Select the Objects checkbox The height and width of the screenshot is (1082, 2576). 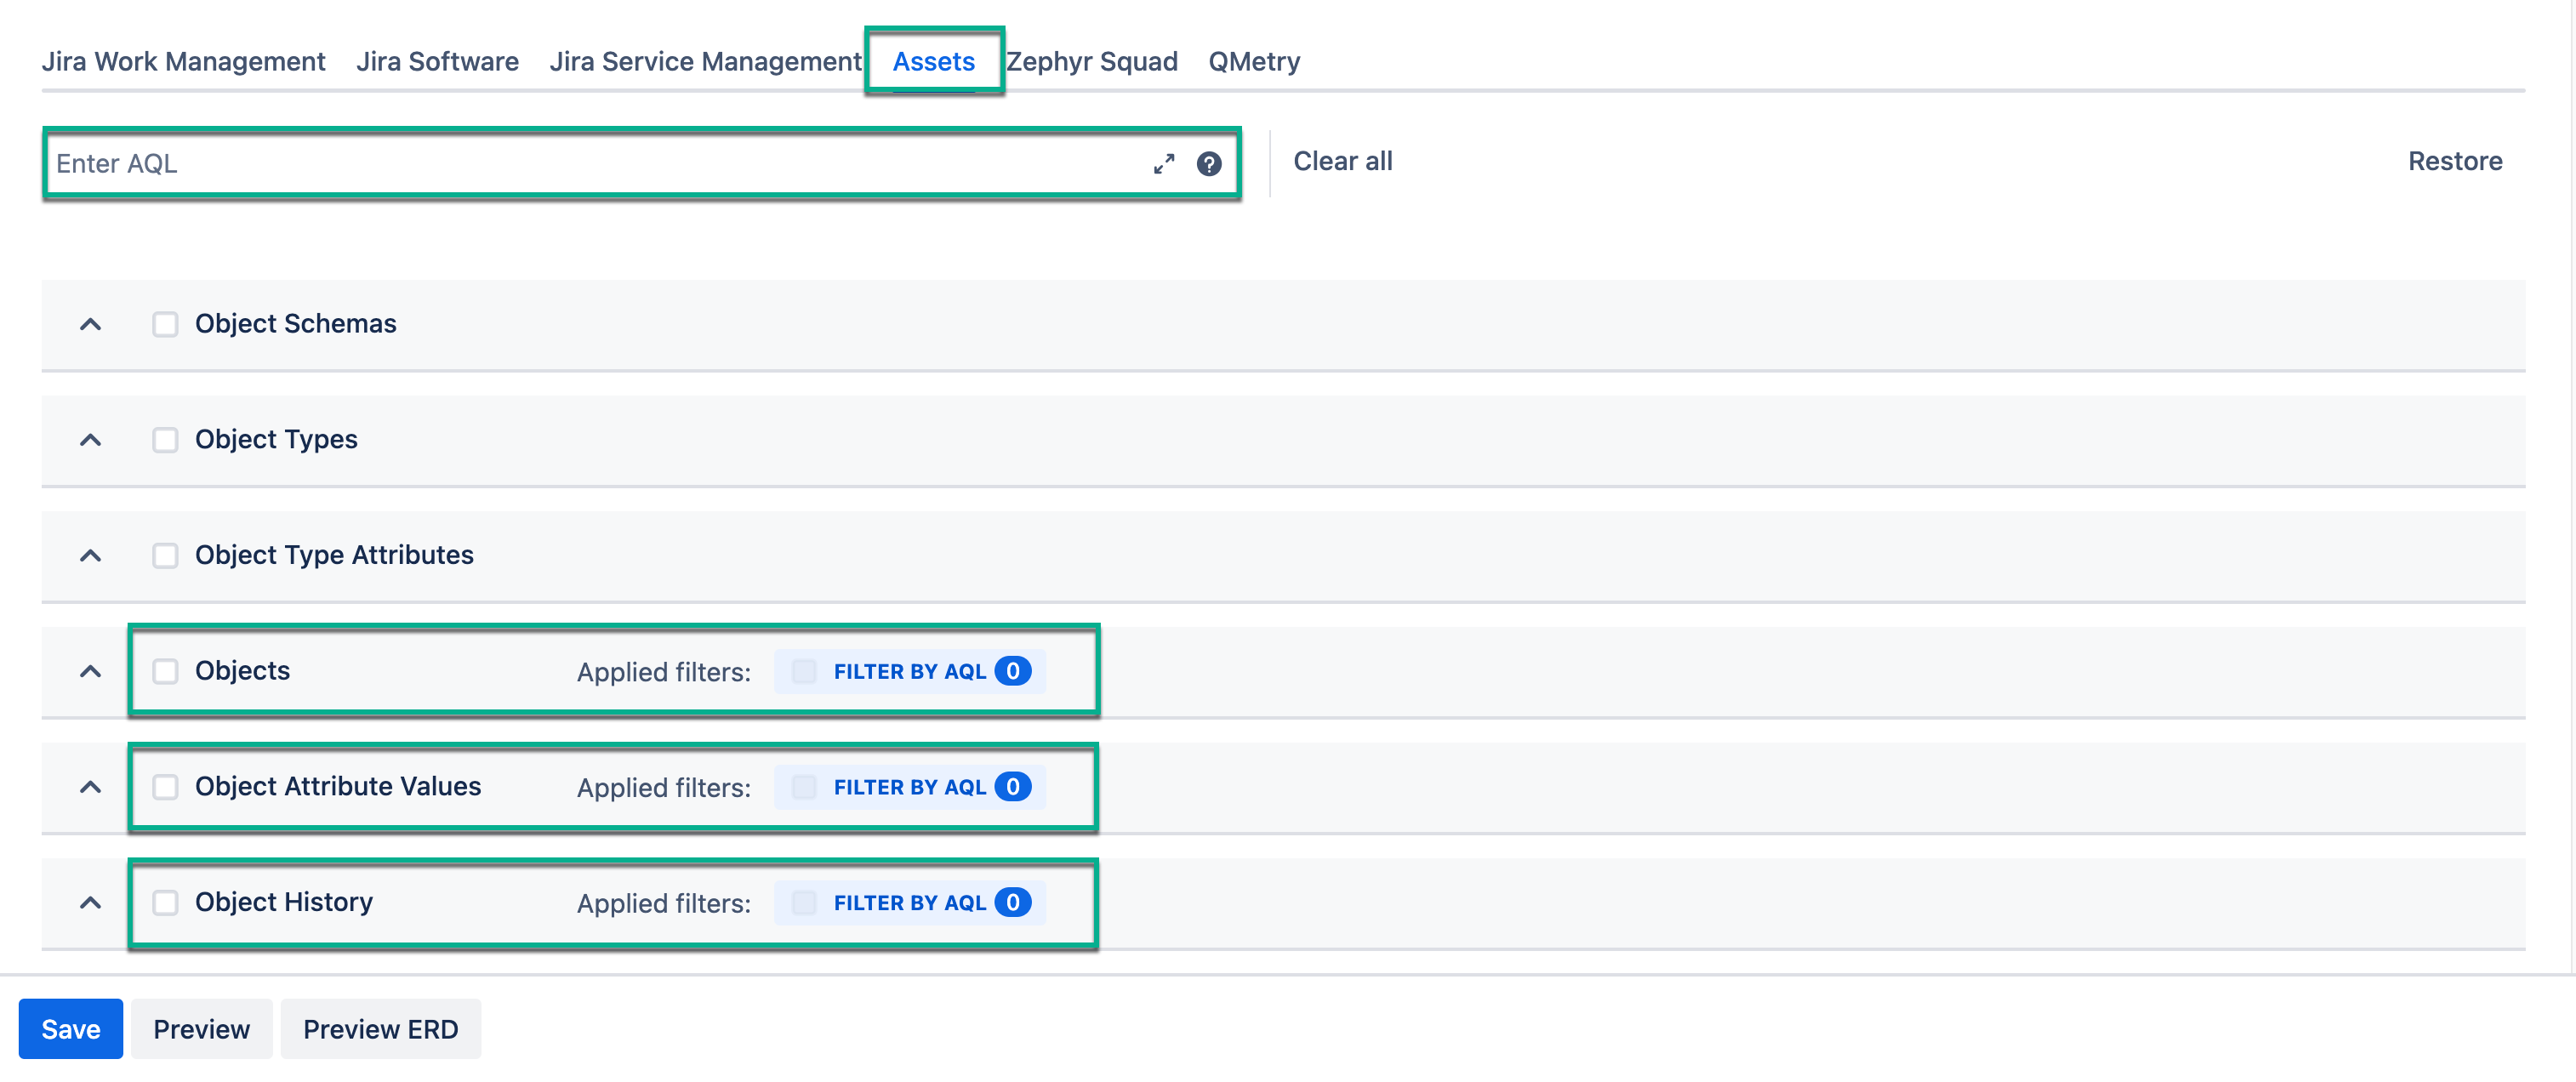165,671
